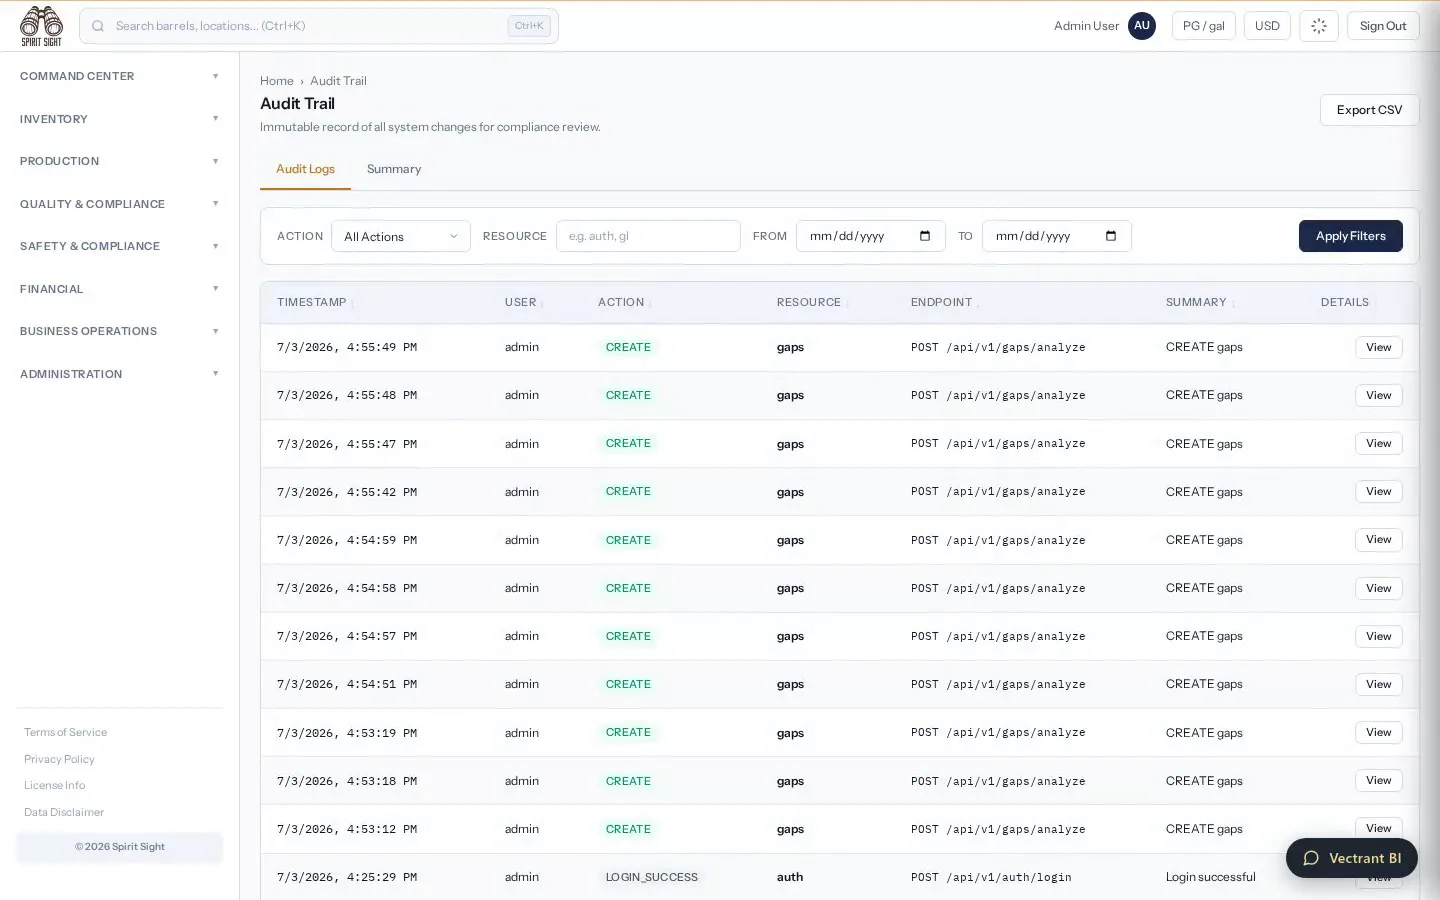1440x900 pixels.
Task: Expand the Quality & Compliance section
Action: (119, 204)
